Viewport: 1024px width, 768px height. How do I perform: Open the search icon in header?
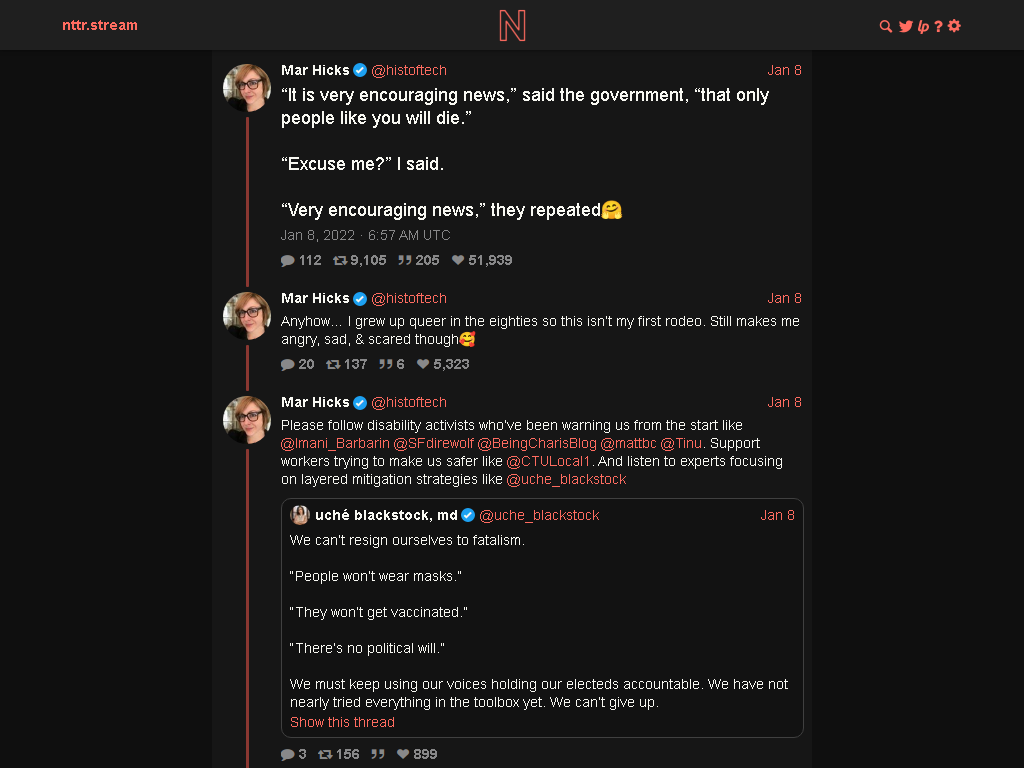pos(886,26)
